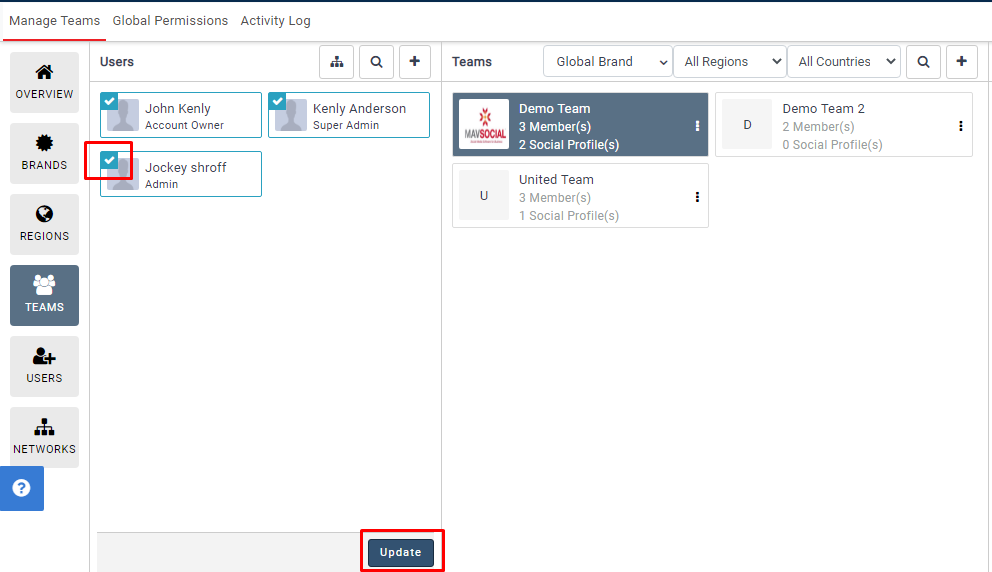Open the Global Brand dropdown
Image resolution: width=992 pixels, height=572 pixels.
pos(607,62)
